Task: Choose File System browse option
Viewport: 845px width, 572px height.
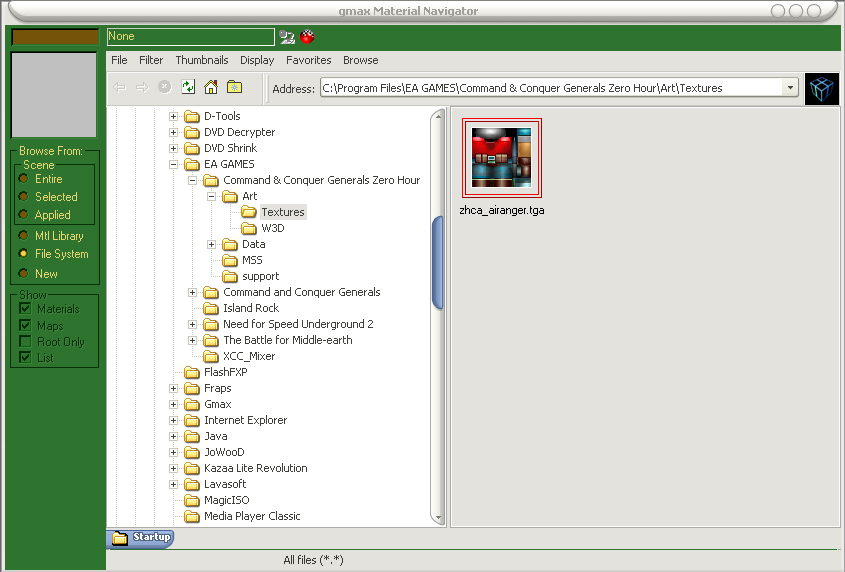Action: 23,253
